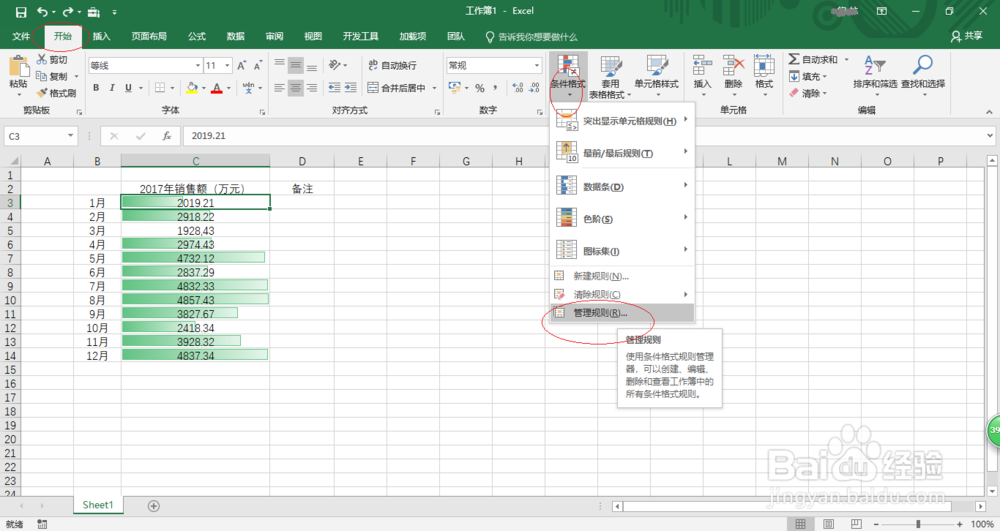Open the font name combo box
This screenshot has width=1000, height=531.
145,65
